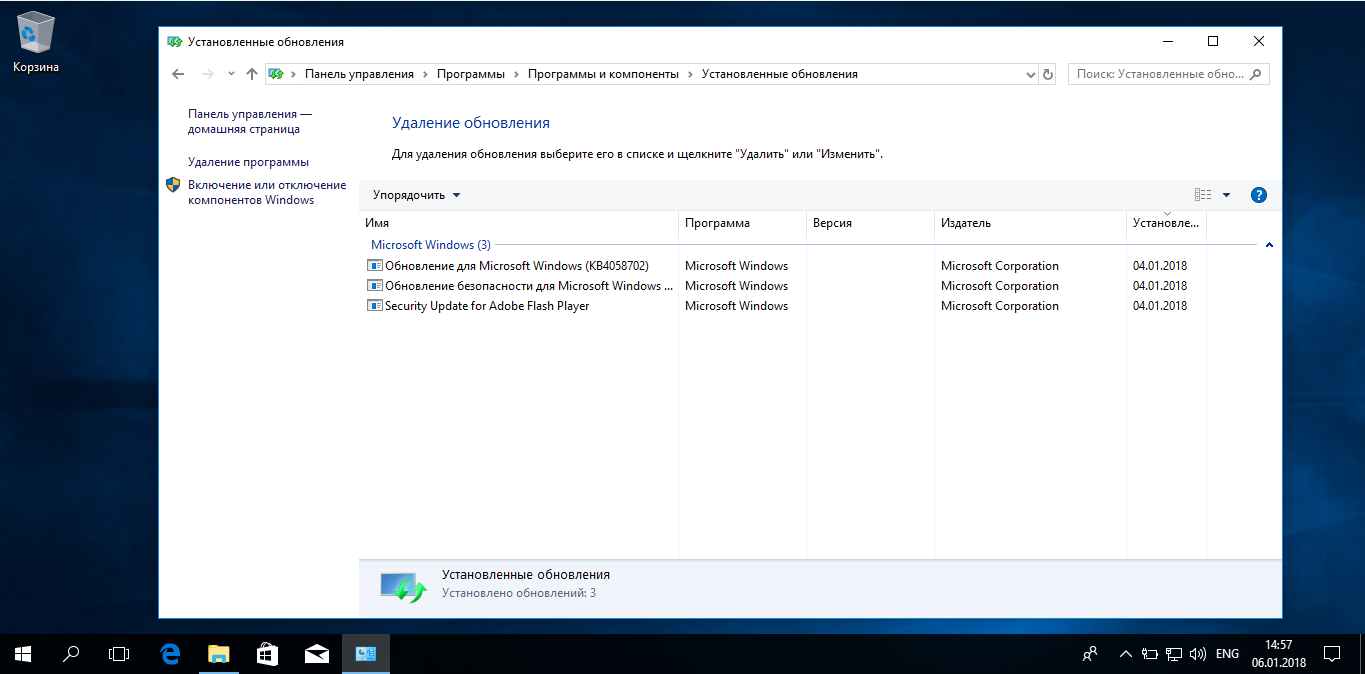Sort by the Издатель column header
The image size is (1365, 674).
tap(1030, 223)
